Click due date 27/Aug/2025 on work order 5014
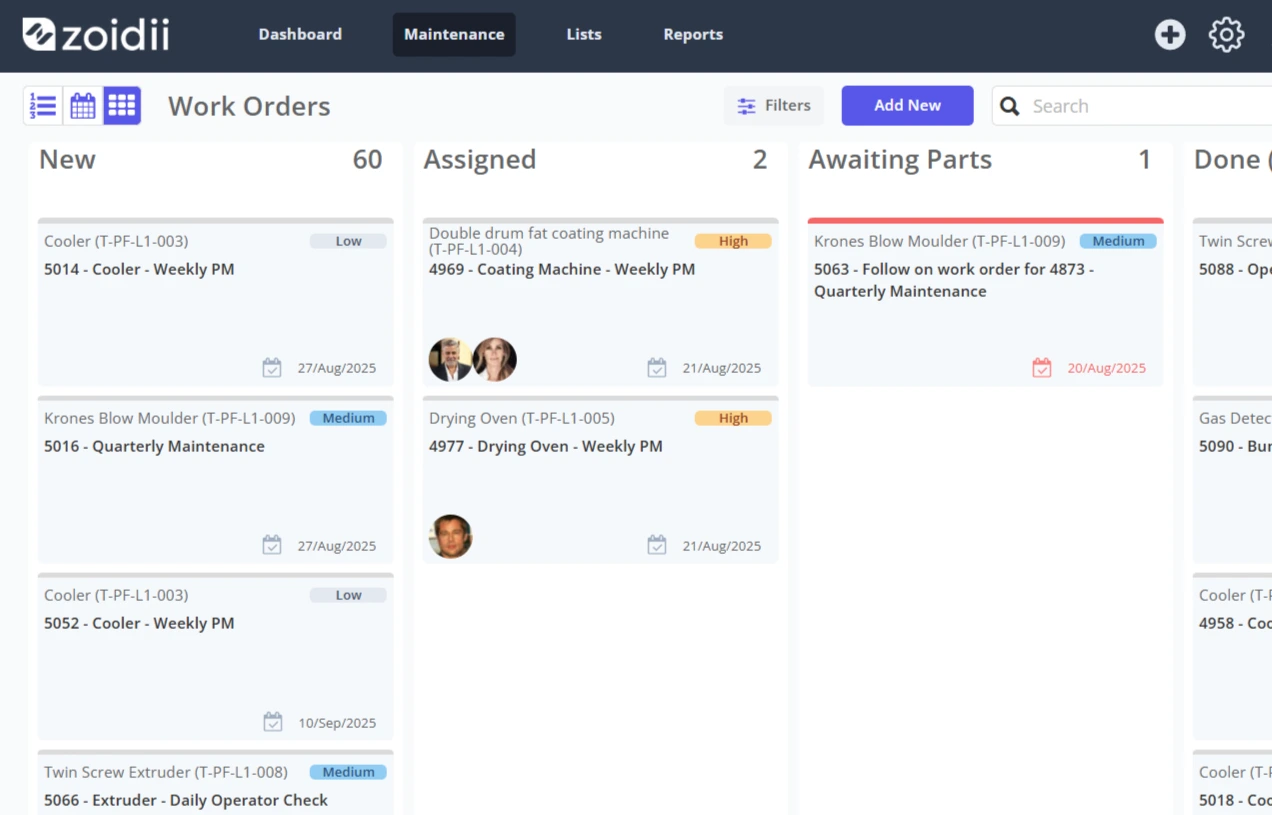This screenshot has height=815, width=1272. tap(337, 368)
